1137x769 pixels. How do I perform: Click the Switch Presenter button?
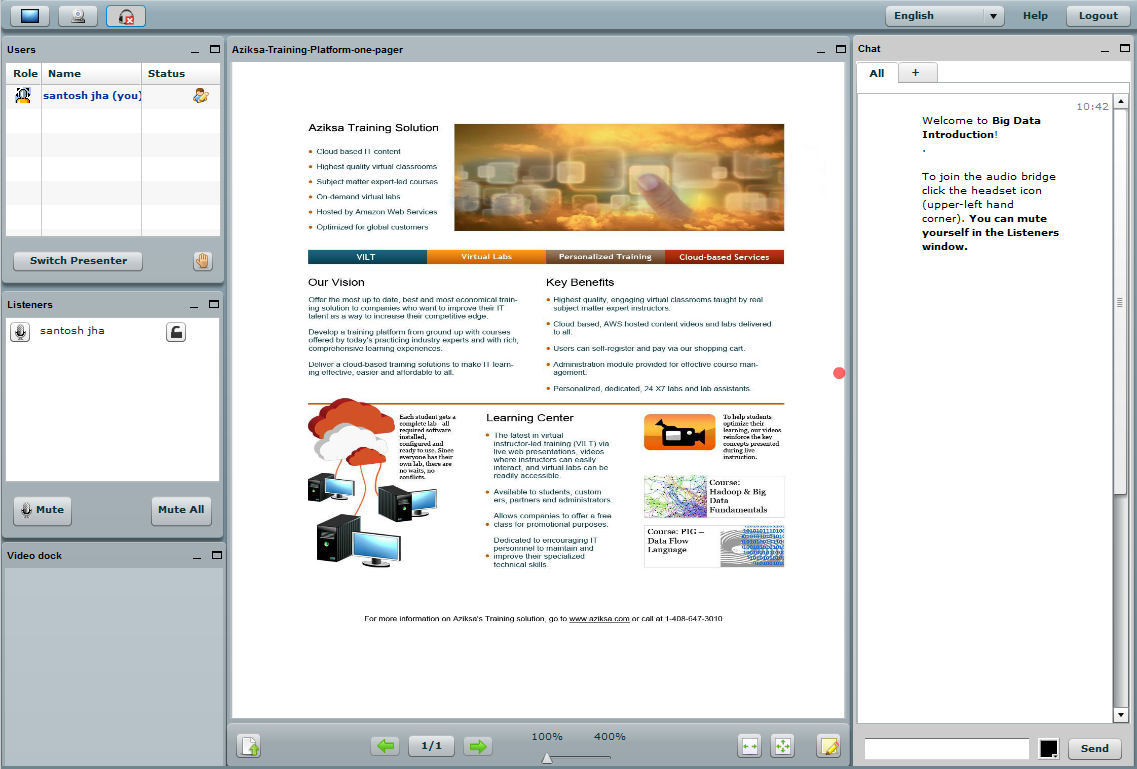tap(78, 261)
